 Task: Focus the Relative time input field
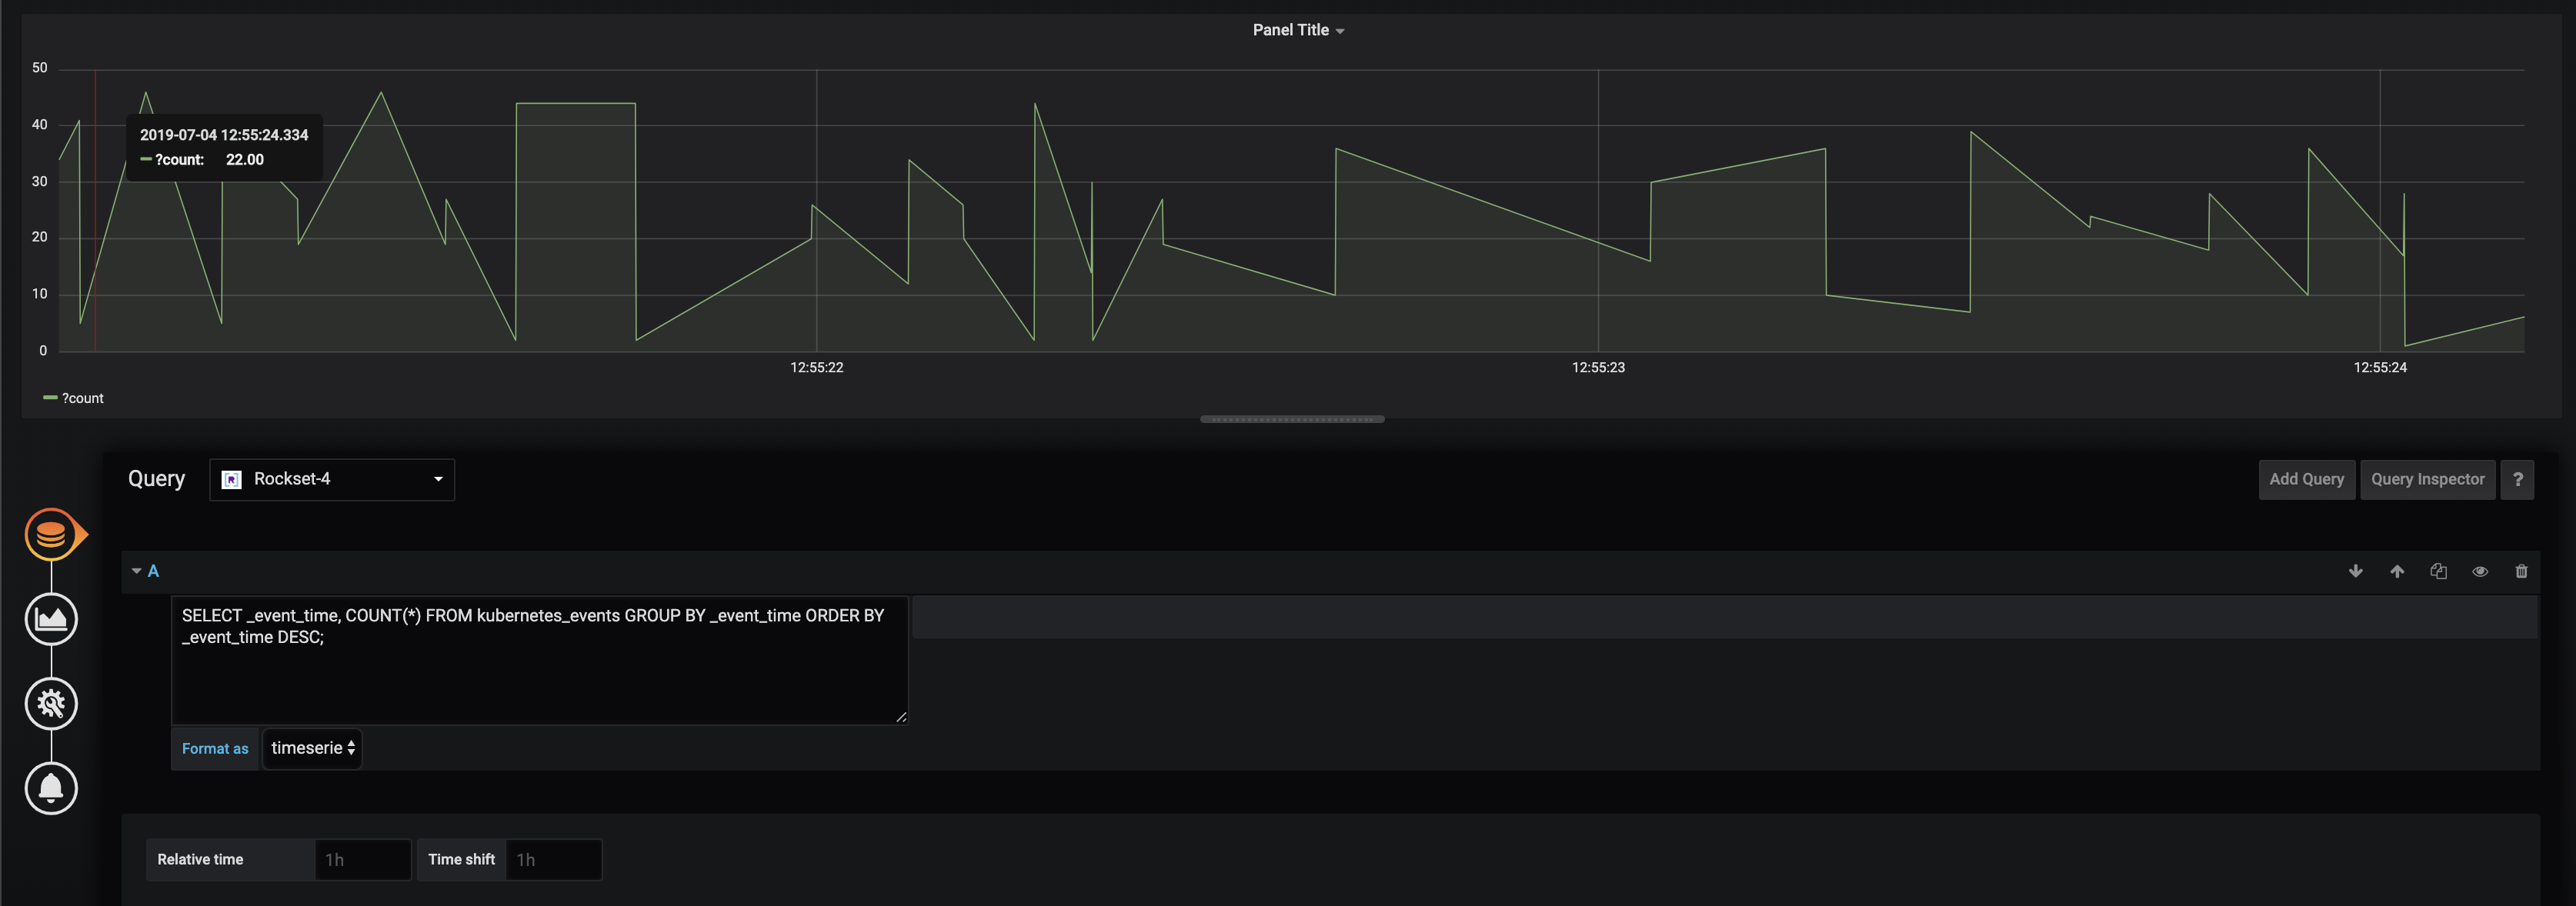362,859
